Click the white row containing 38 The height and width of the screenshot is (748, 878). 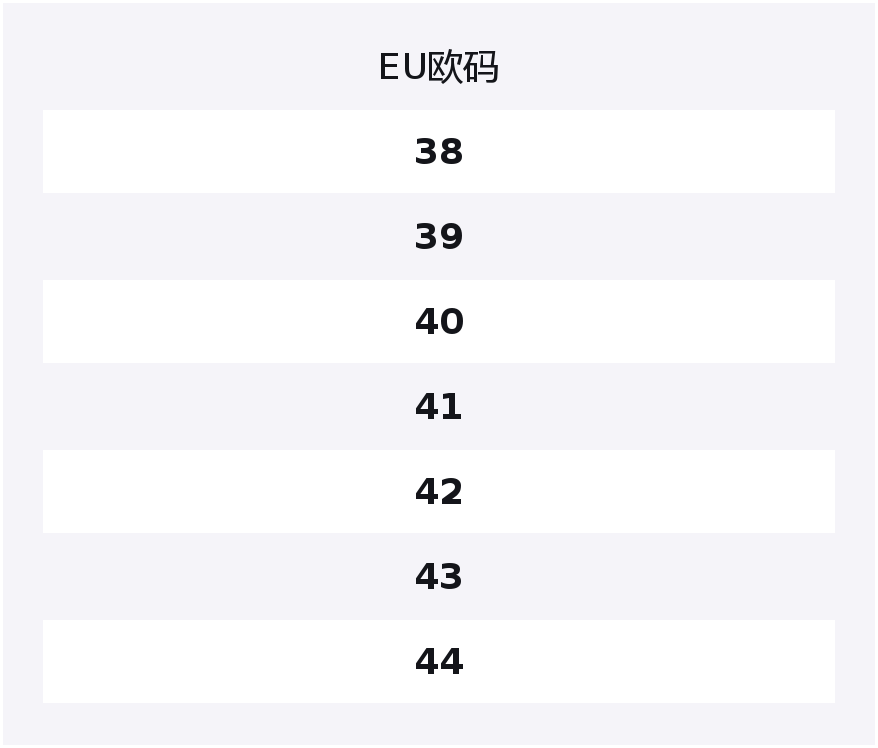pos(439,152)
